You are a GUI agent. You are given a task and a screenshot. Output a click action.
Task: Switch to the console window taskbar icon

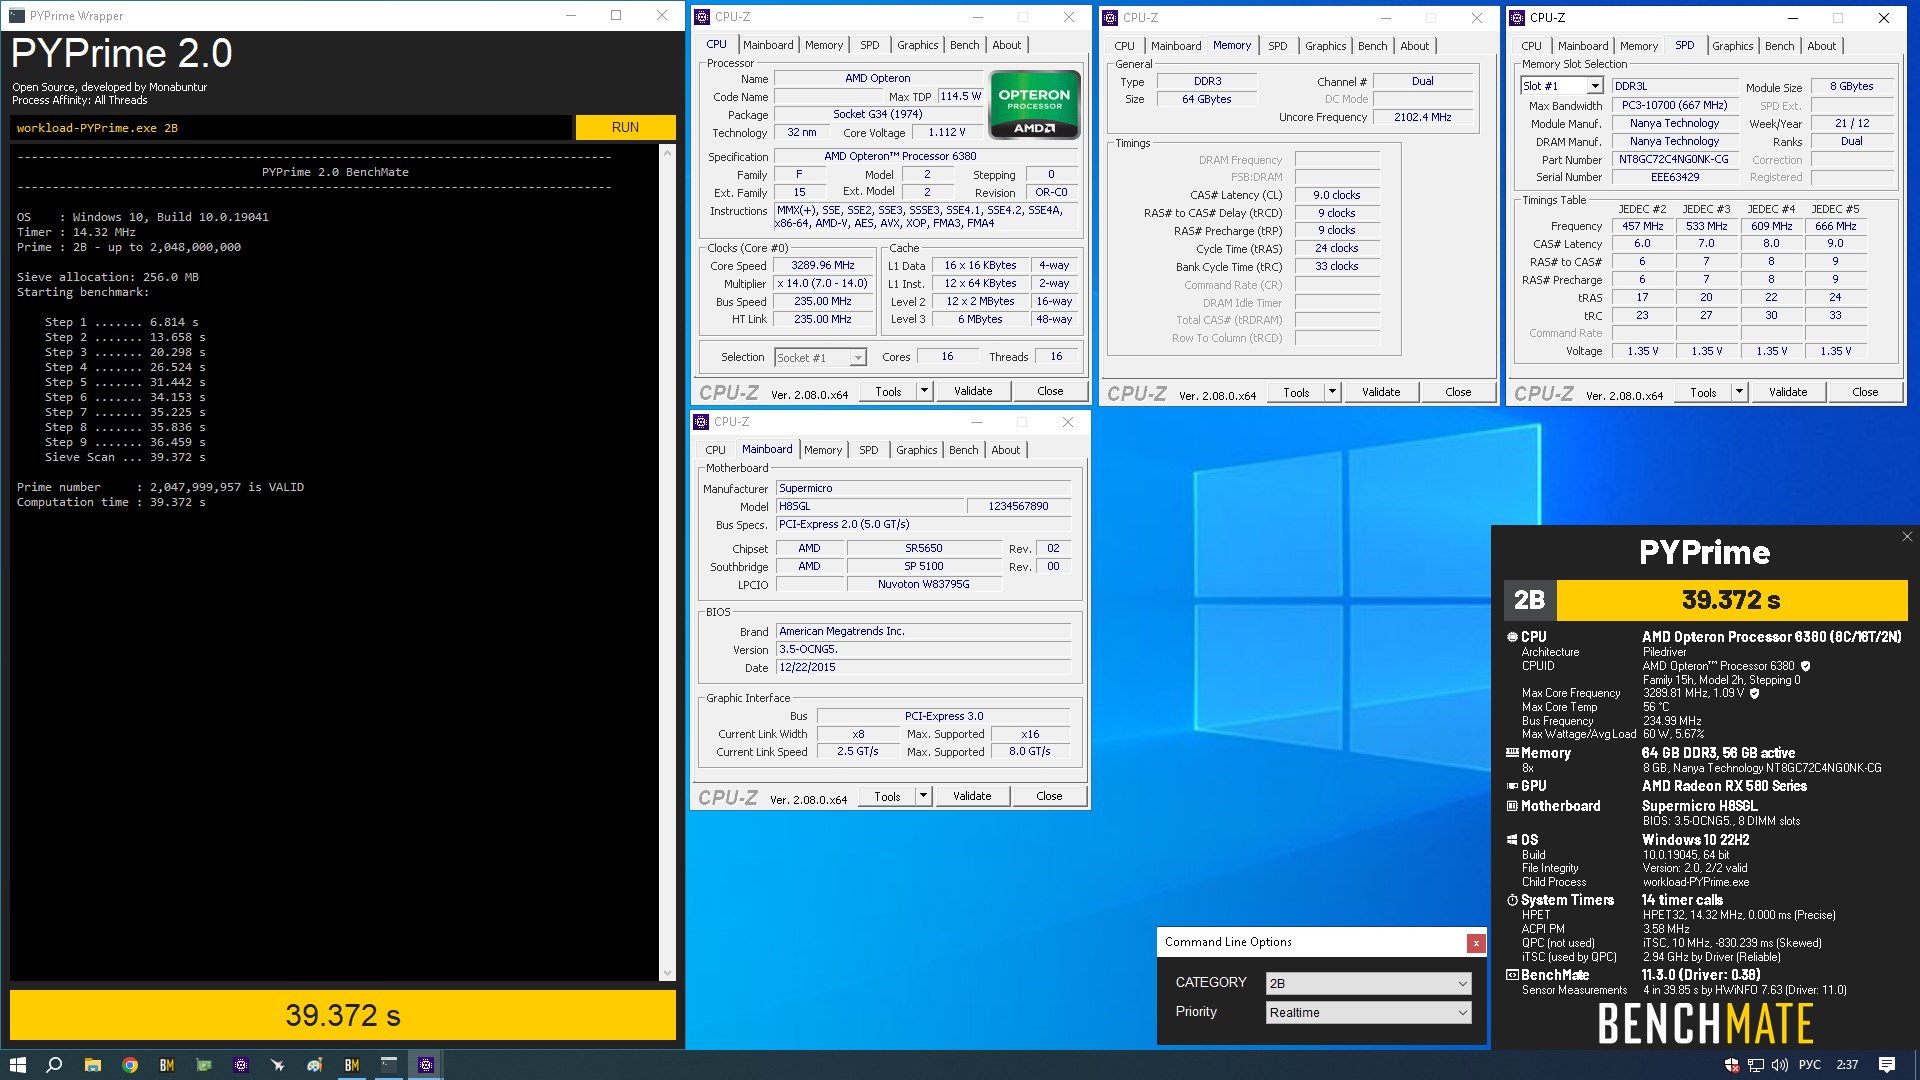pyautogui.click(x=389, y=1065)
